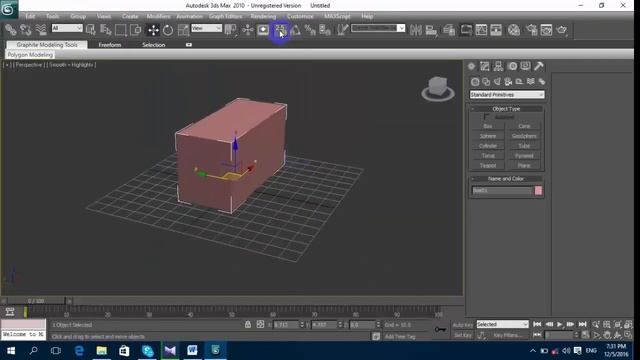The height and width of the screenshot is (360, 640).
Task: Toggle the Snaps Toggle button
Action: tap(280, 30)
